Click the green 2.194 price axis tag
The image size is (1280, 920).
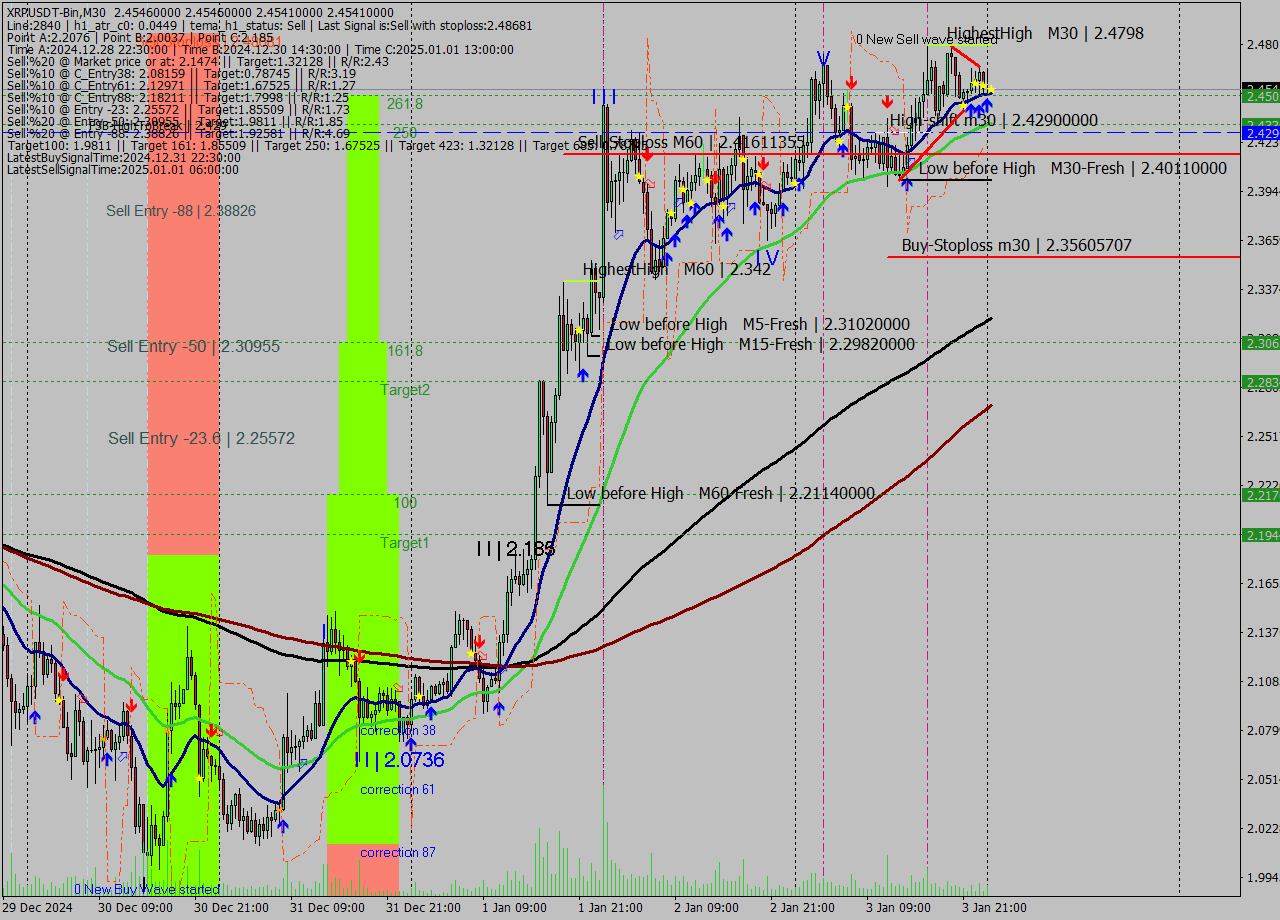(x=1260, y=535)
